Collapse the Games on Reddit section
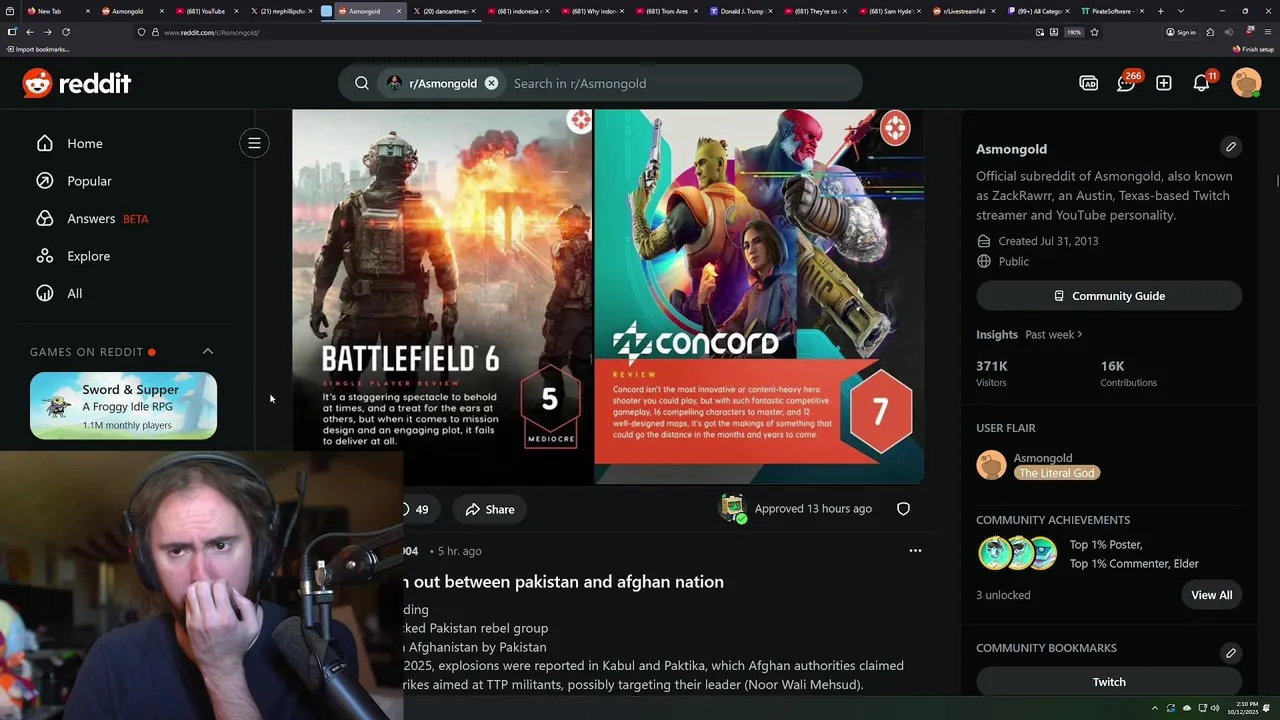Viewport: 1280px width, 720px height. pos(208,351)
